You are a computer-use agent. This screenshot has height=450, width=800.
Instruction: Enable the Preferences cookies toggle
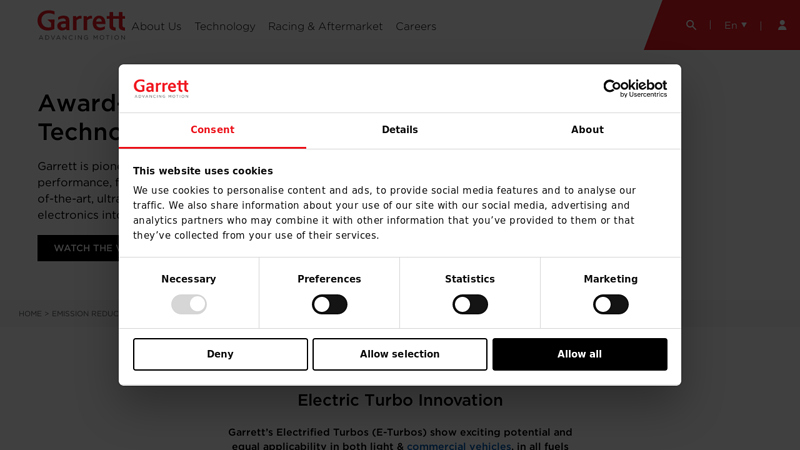coord(329,304)
